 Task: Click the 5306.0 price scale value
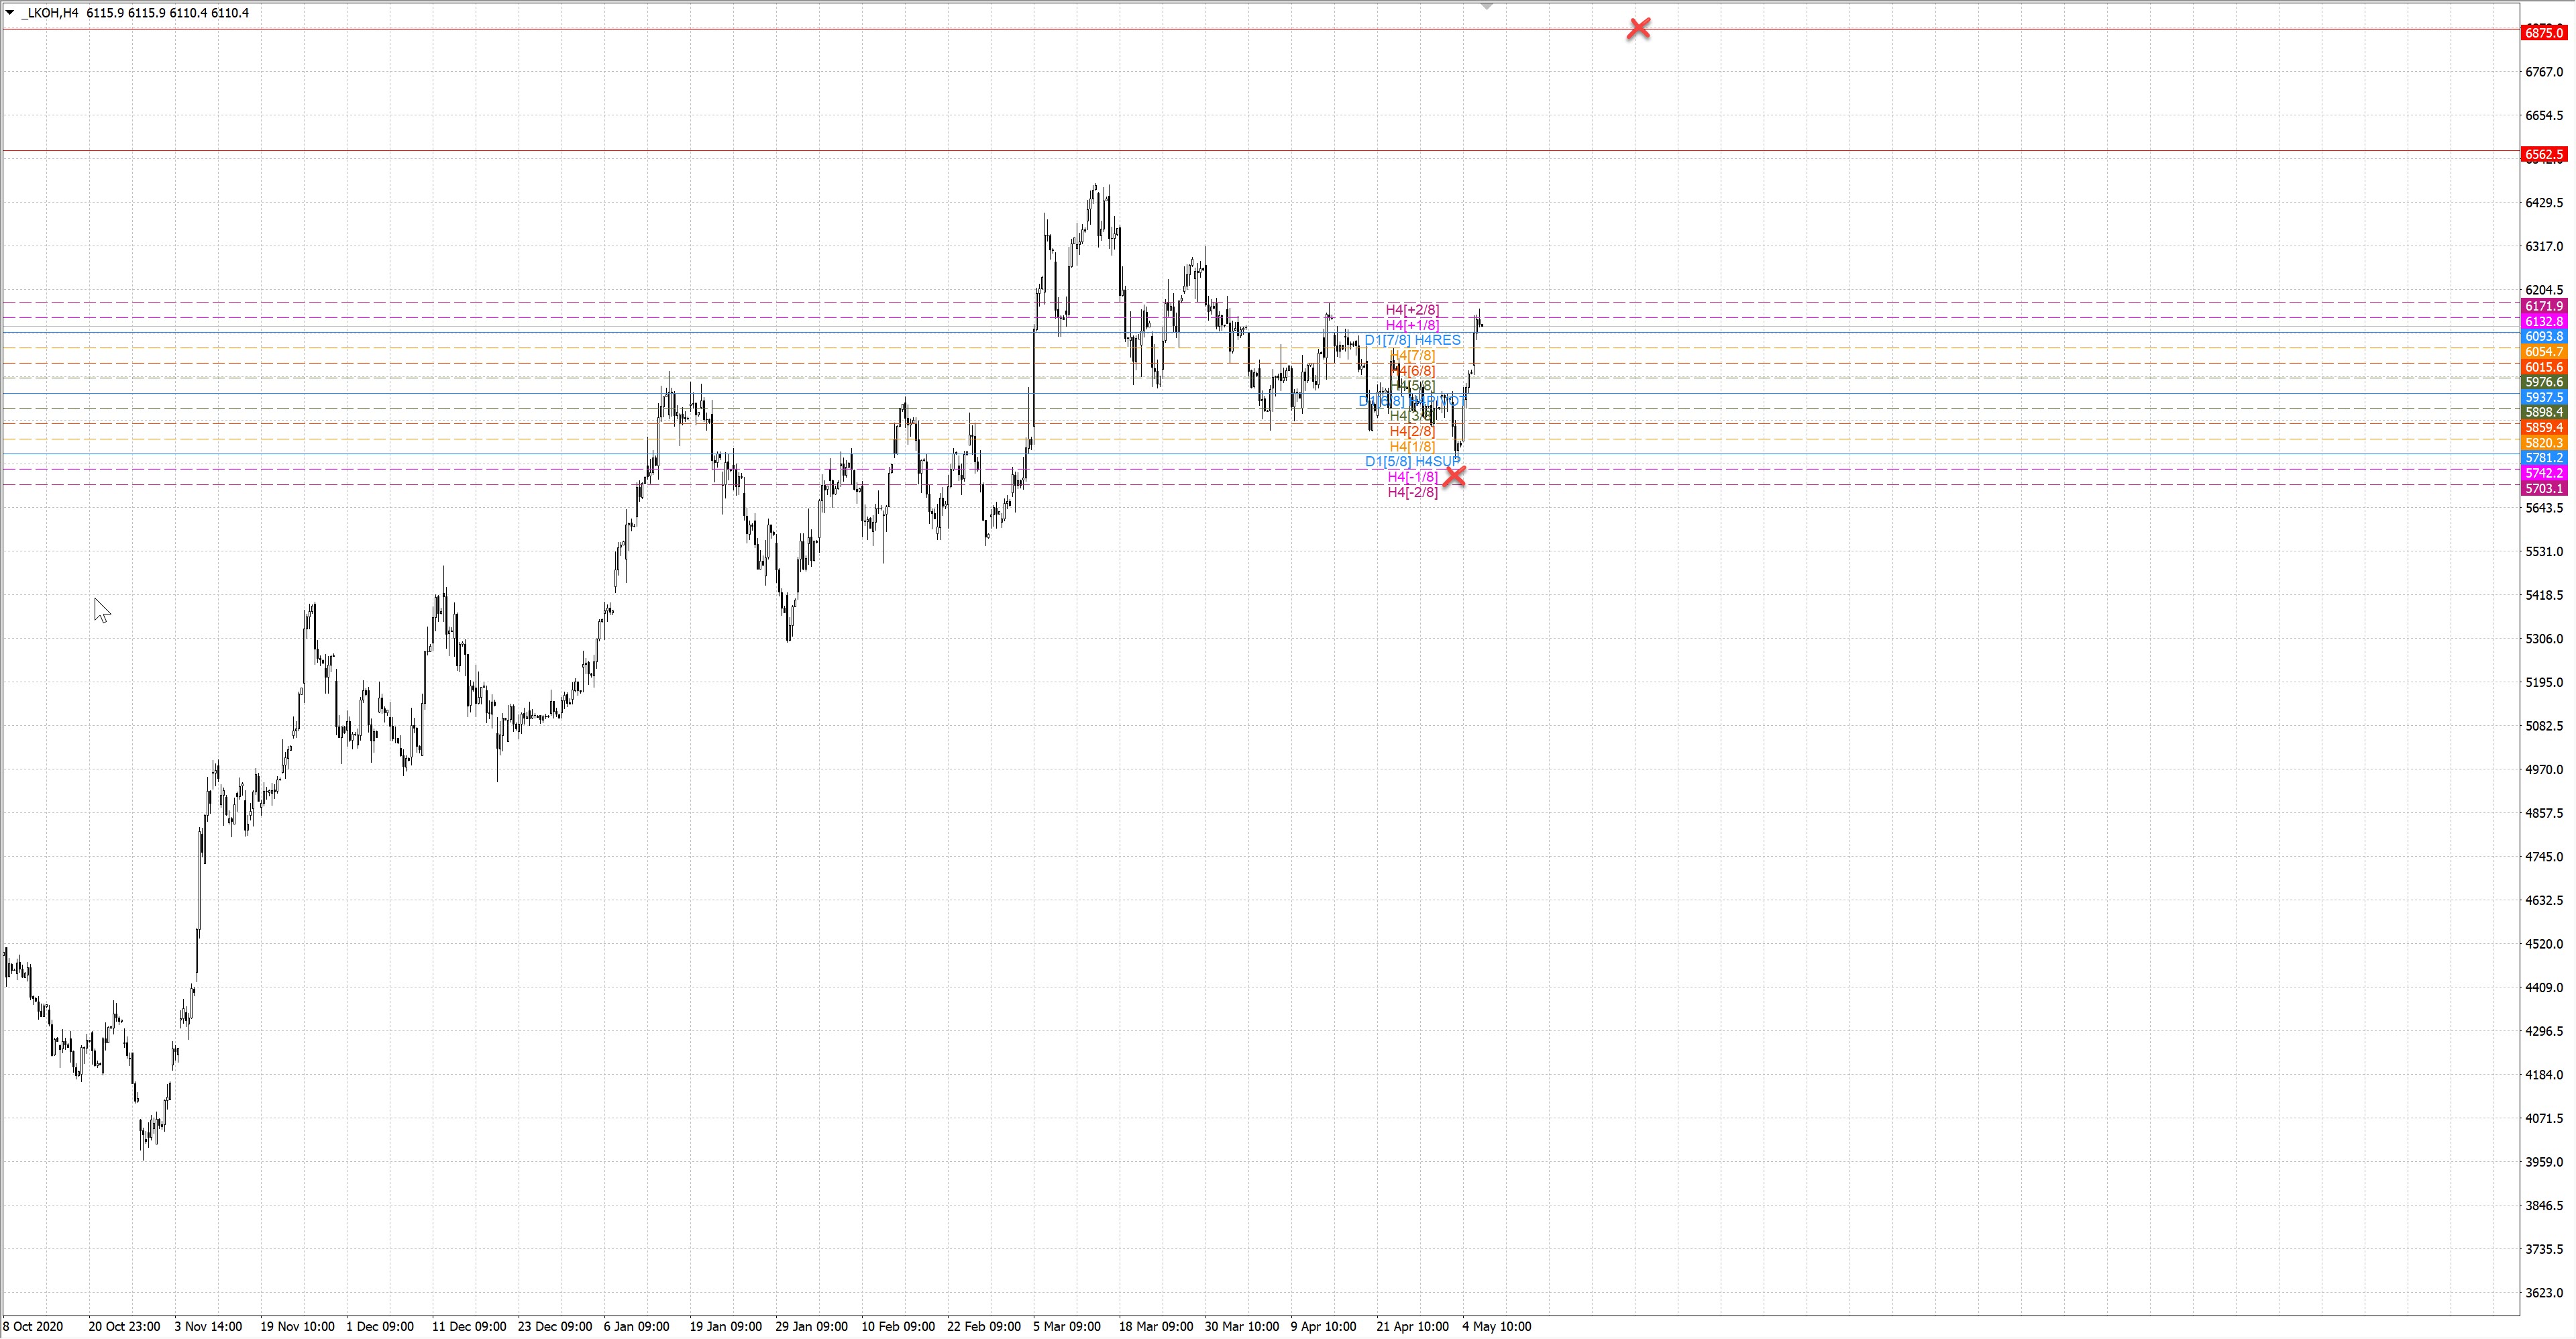click(2544, 639)
